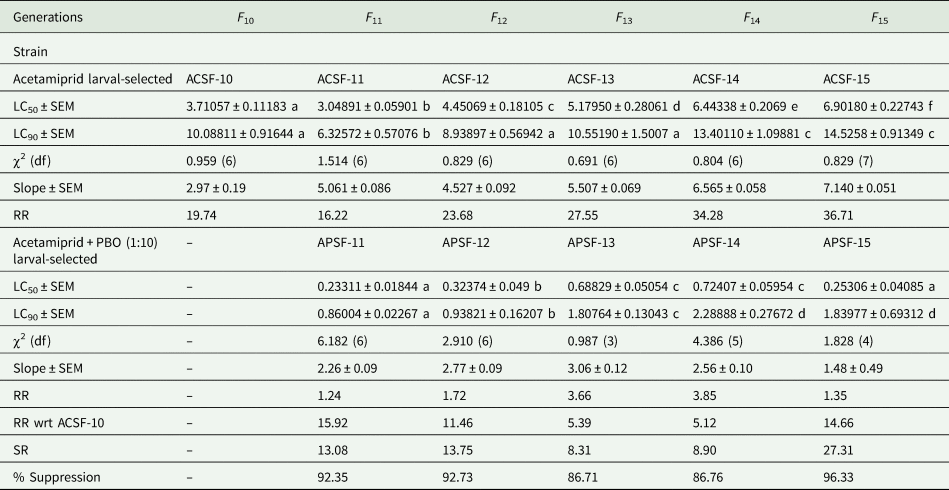949x490 pixels.
Task: Select the F10 column header
Action: (246, 18)
